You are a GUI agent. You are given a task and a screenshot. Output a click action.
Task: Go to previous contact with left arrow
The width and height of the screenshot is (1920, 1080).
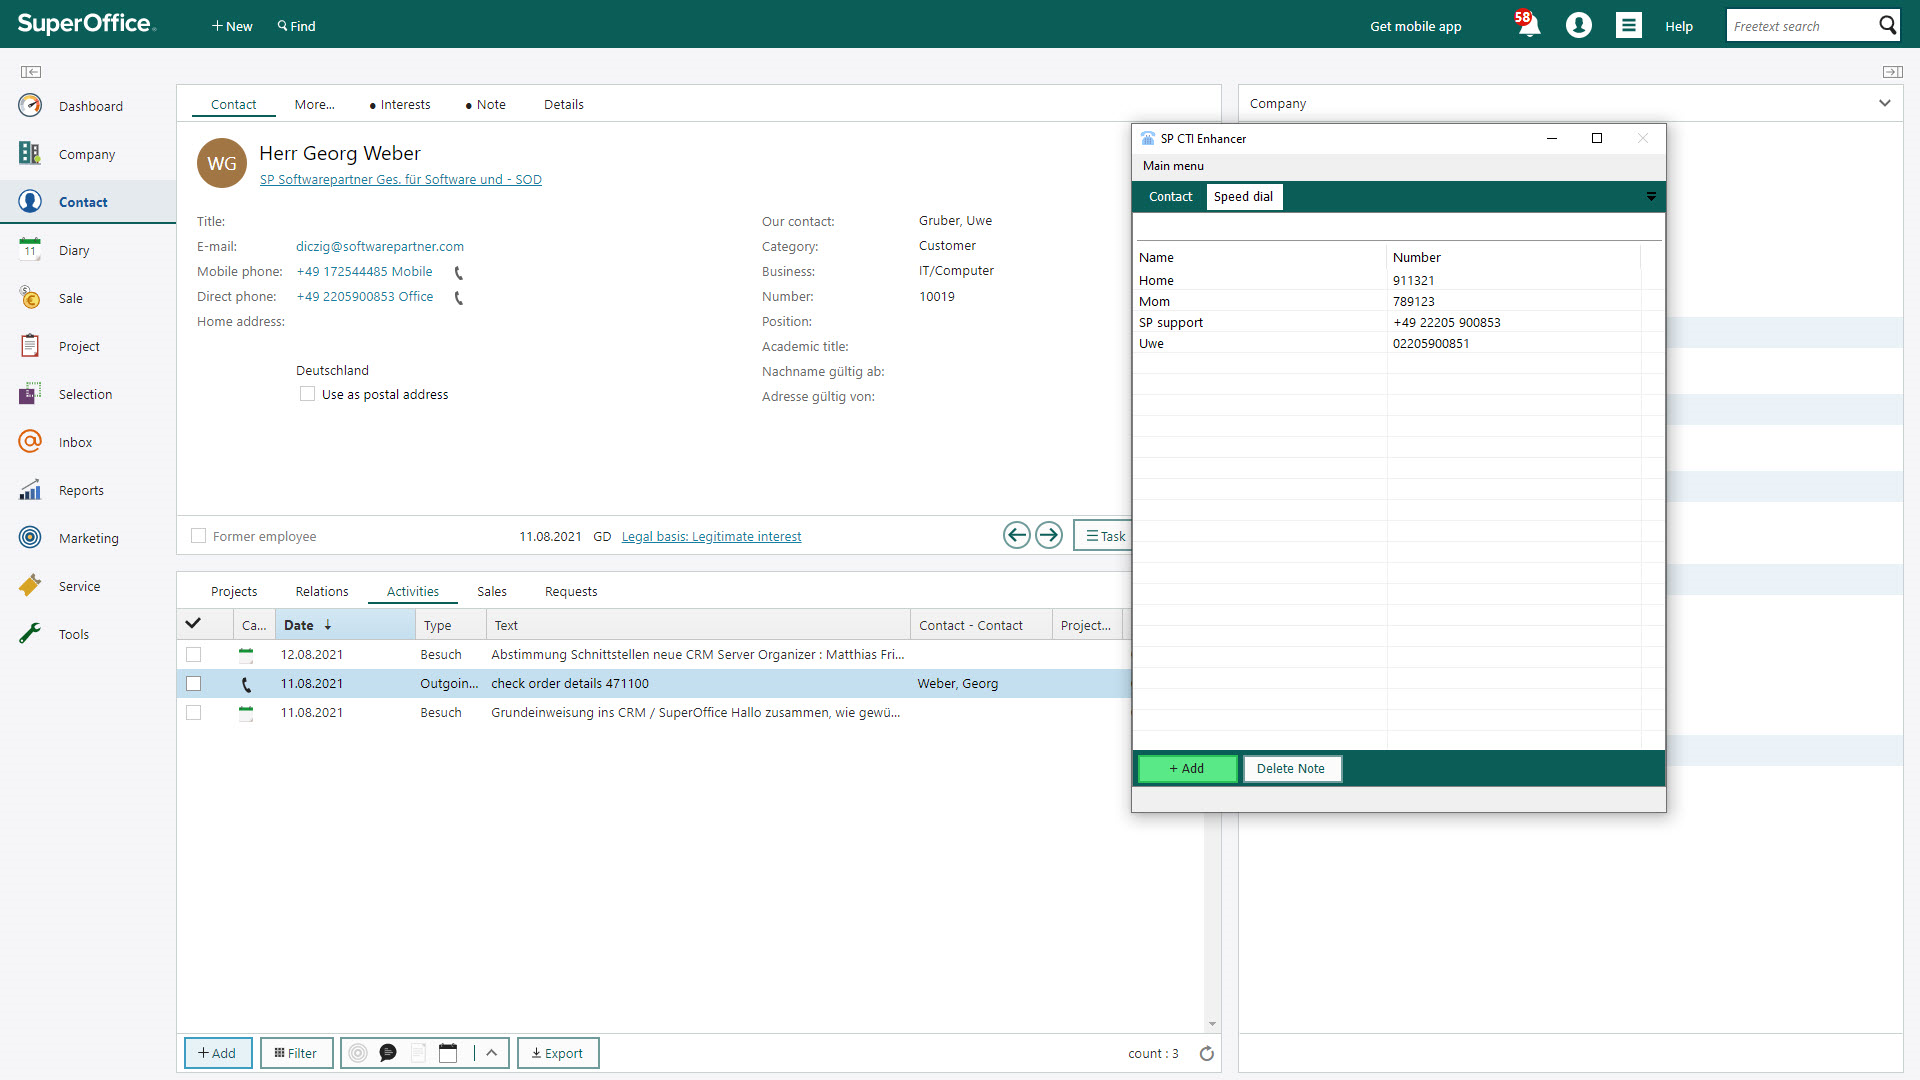(1016, 536)
